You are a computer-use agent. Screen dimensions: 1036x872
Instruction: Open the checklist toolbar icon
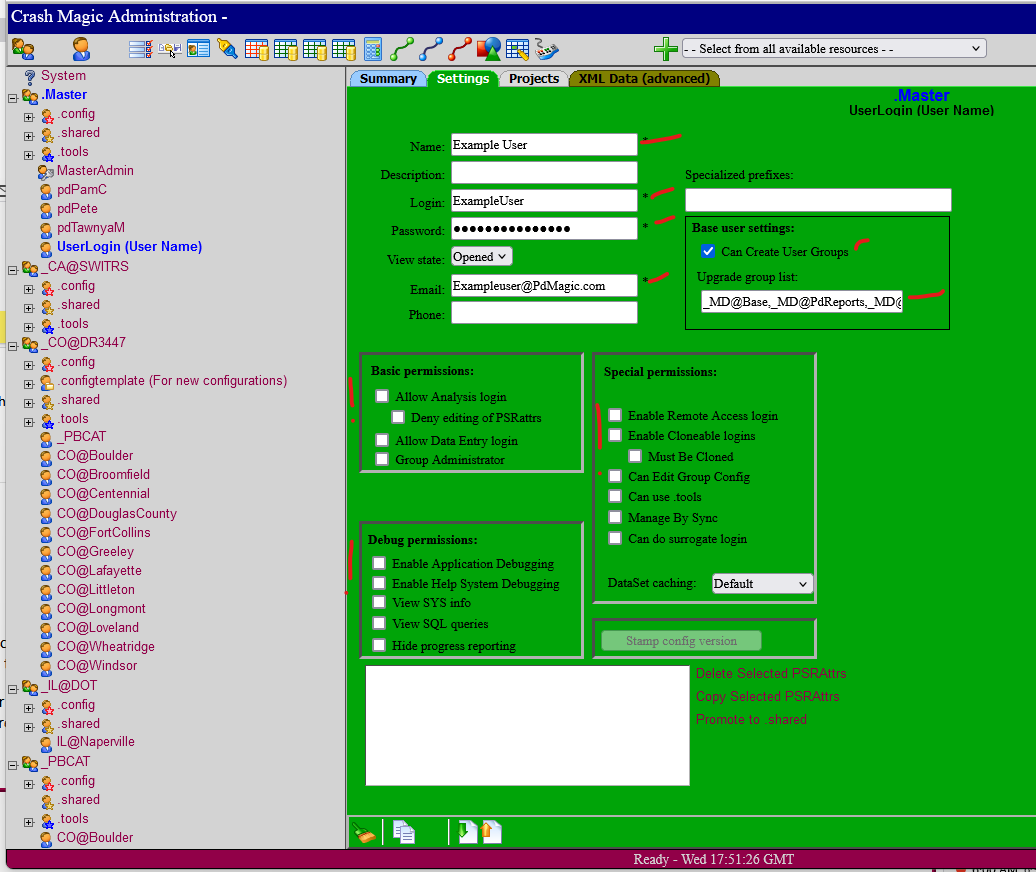[141, 50]
